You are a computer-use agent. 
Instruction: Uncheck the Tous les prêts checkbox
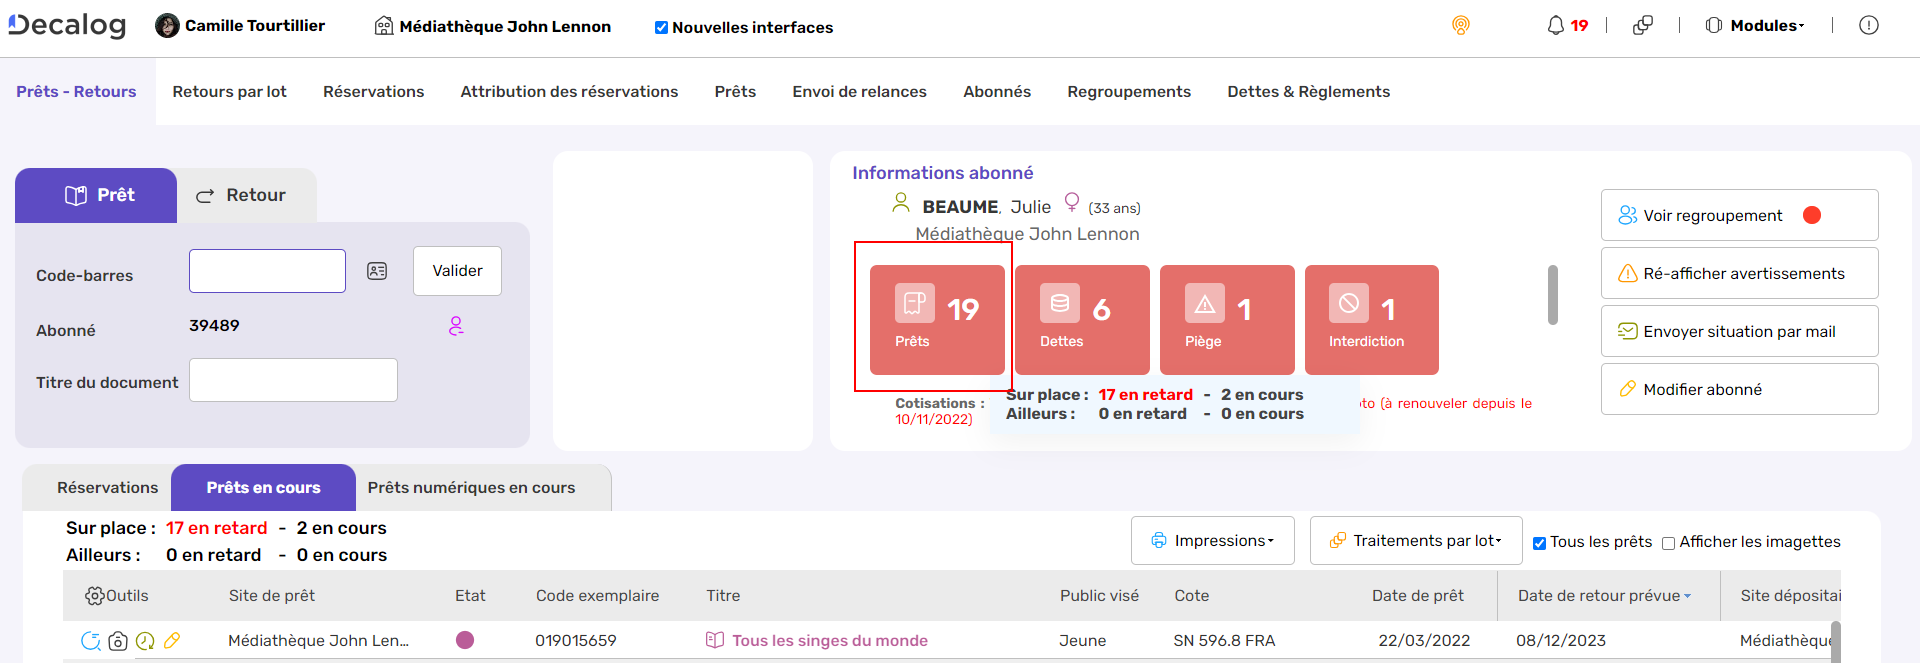pos(1540,543)
